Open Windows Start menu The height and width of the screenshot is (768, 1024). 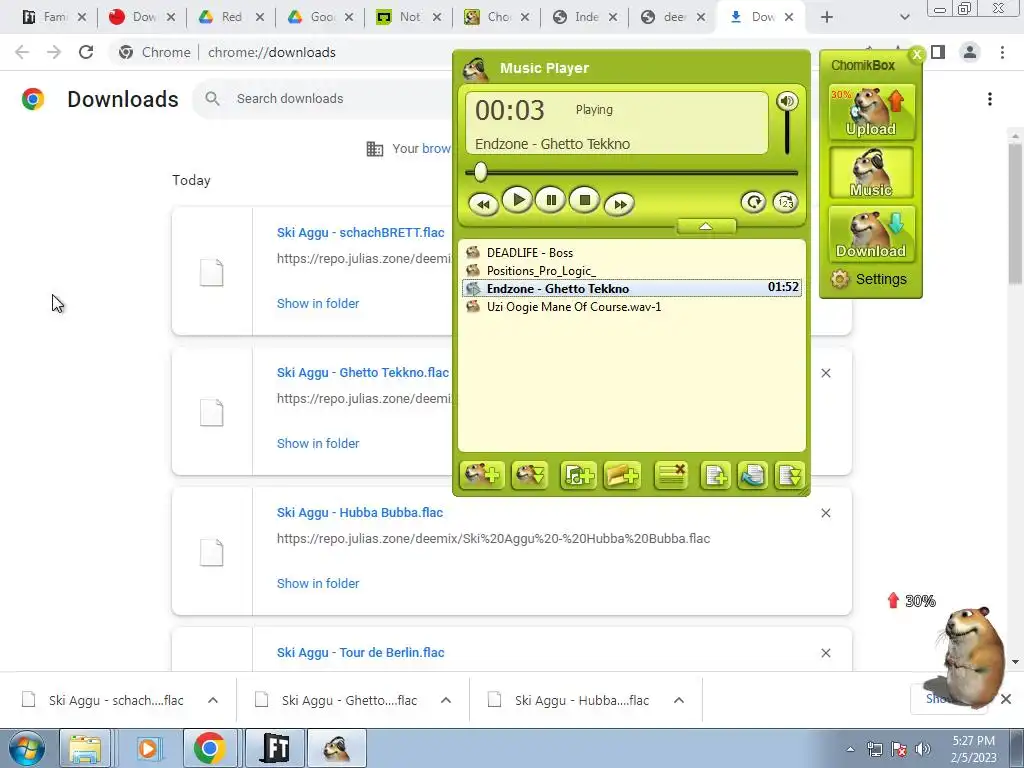(25, 748)
